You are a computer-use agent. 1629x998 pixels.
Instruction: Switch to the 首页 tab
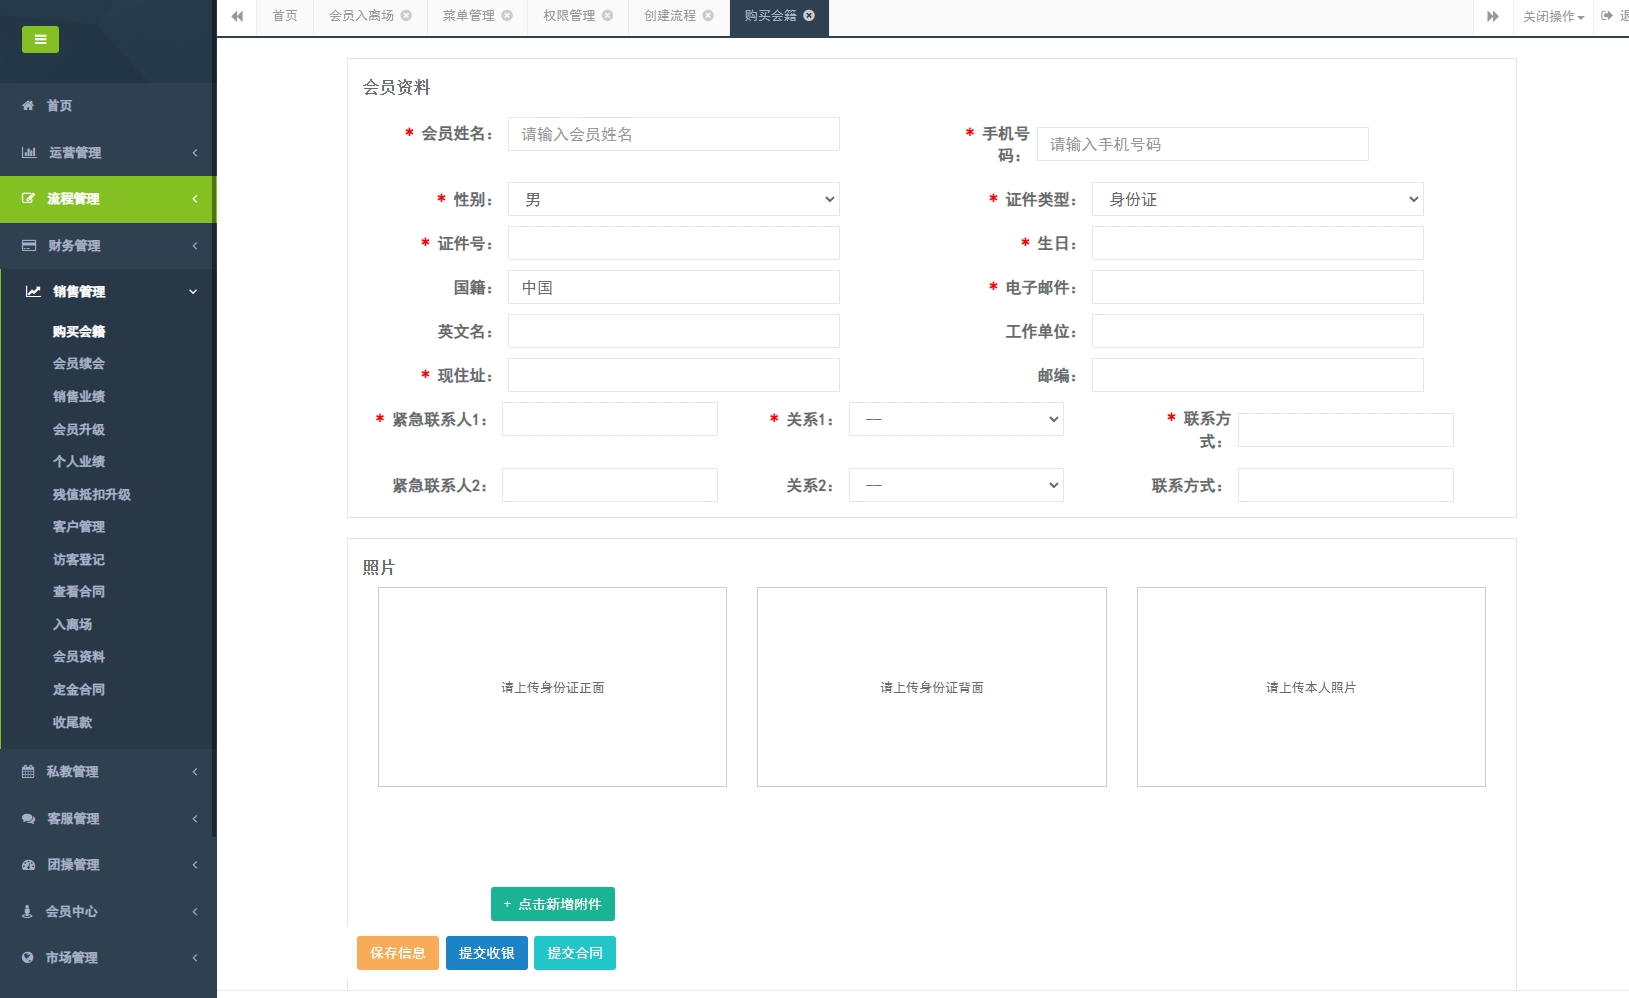pos(285,16)
